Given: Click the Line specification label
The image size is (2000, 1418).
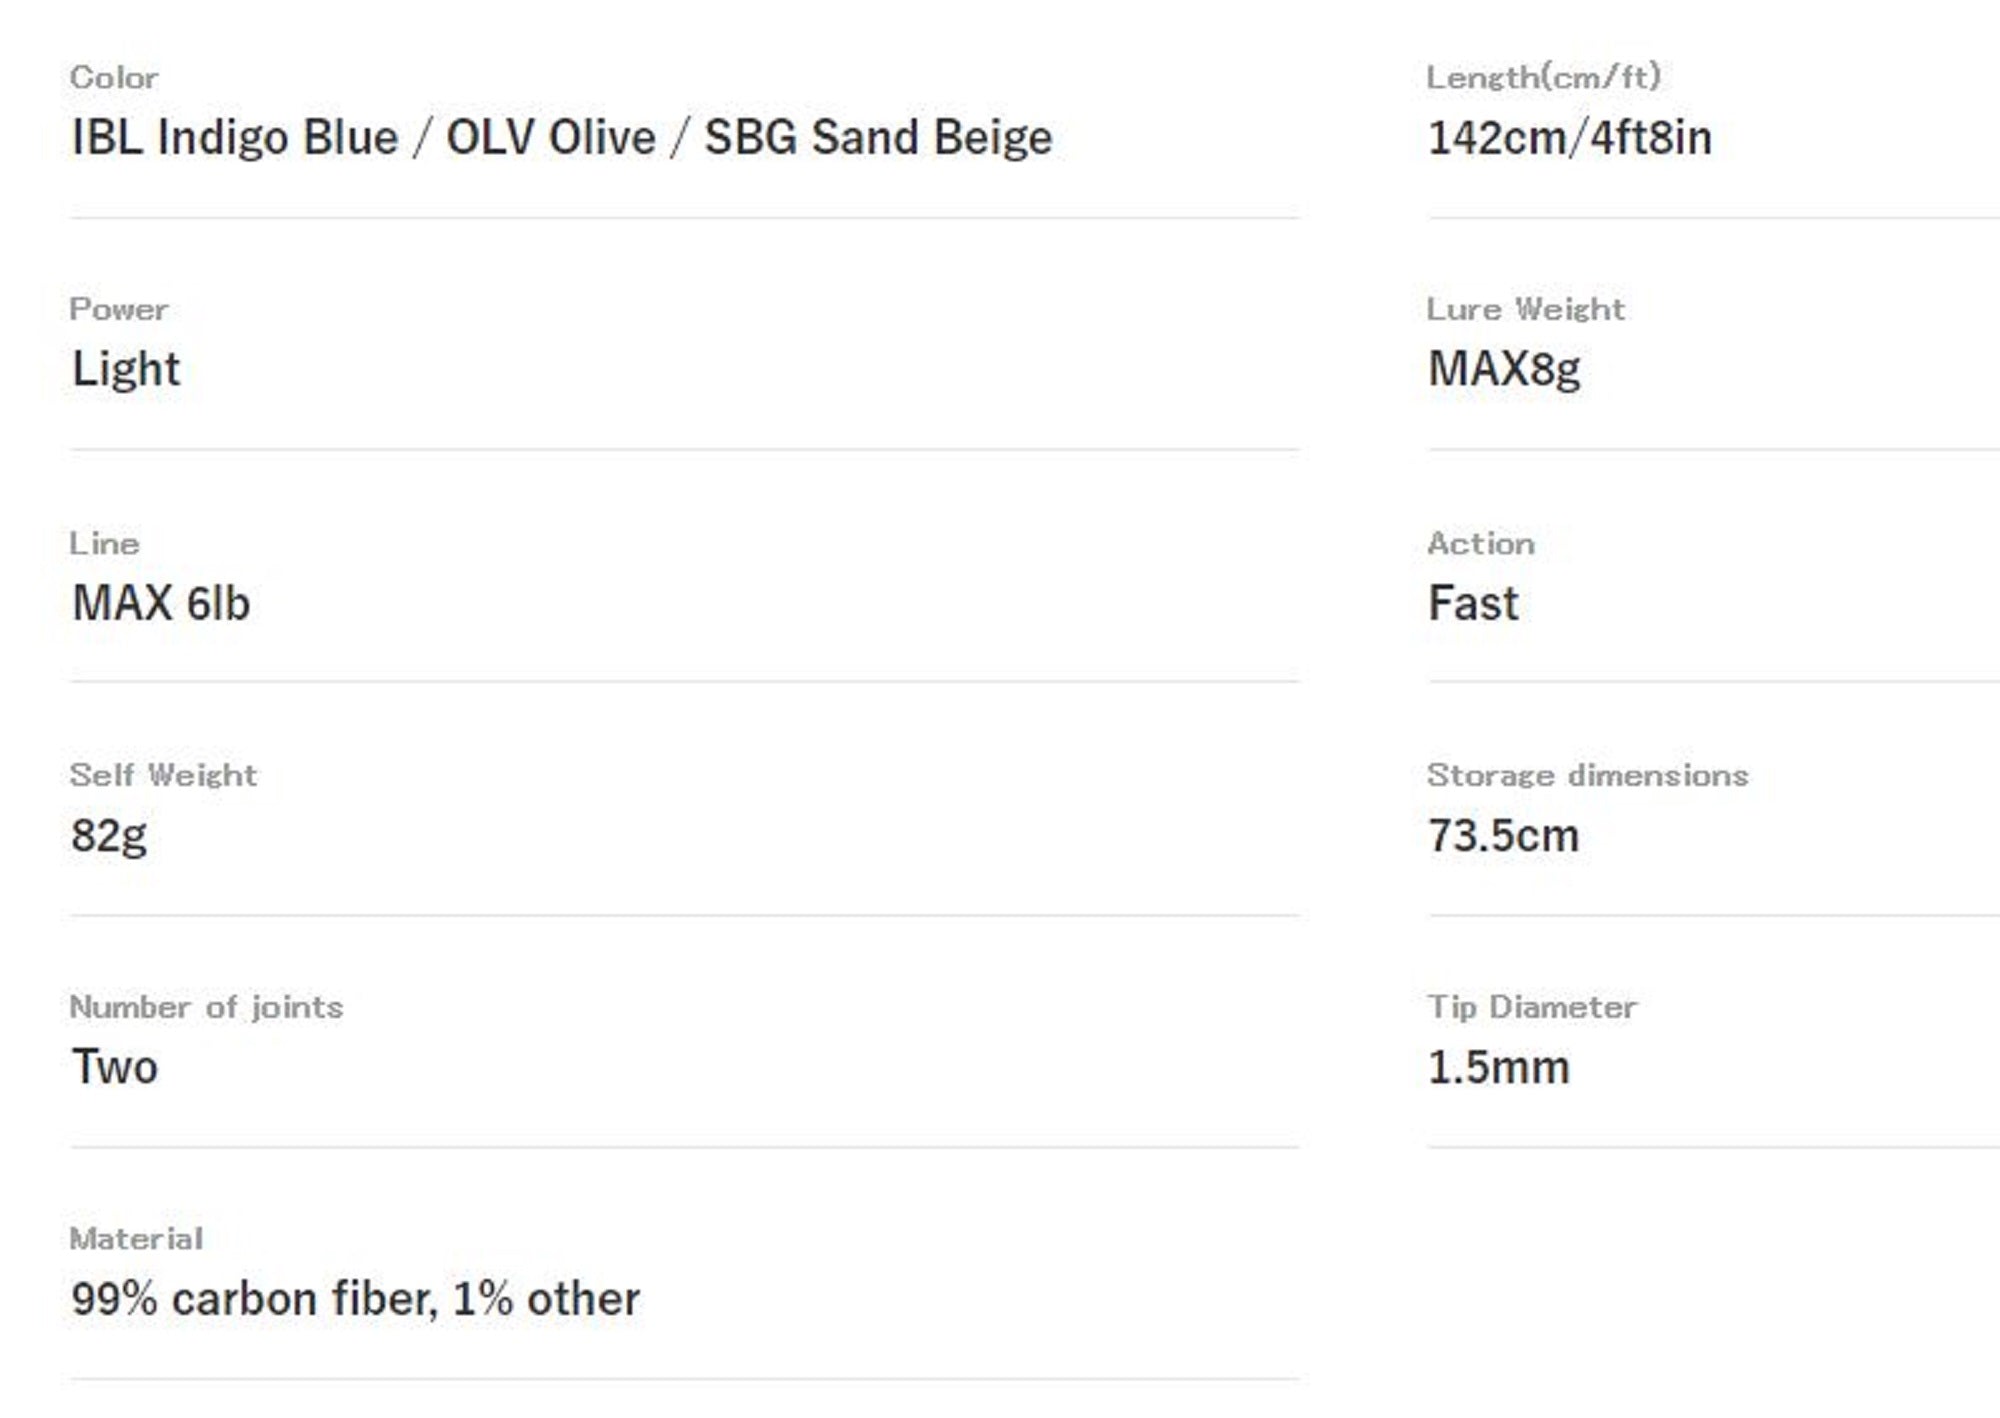Looking at the screenshot, I should point(104,543).
